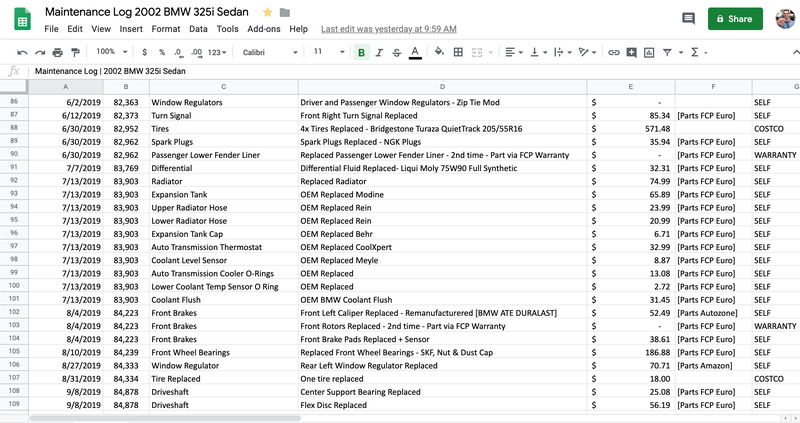Open Google Sheets home icon
The image size is (800, 423).
[x=22, y=19]
